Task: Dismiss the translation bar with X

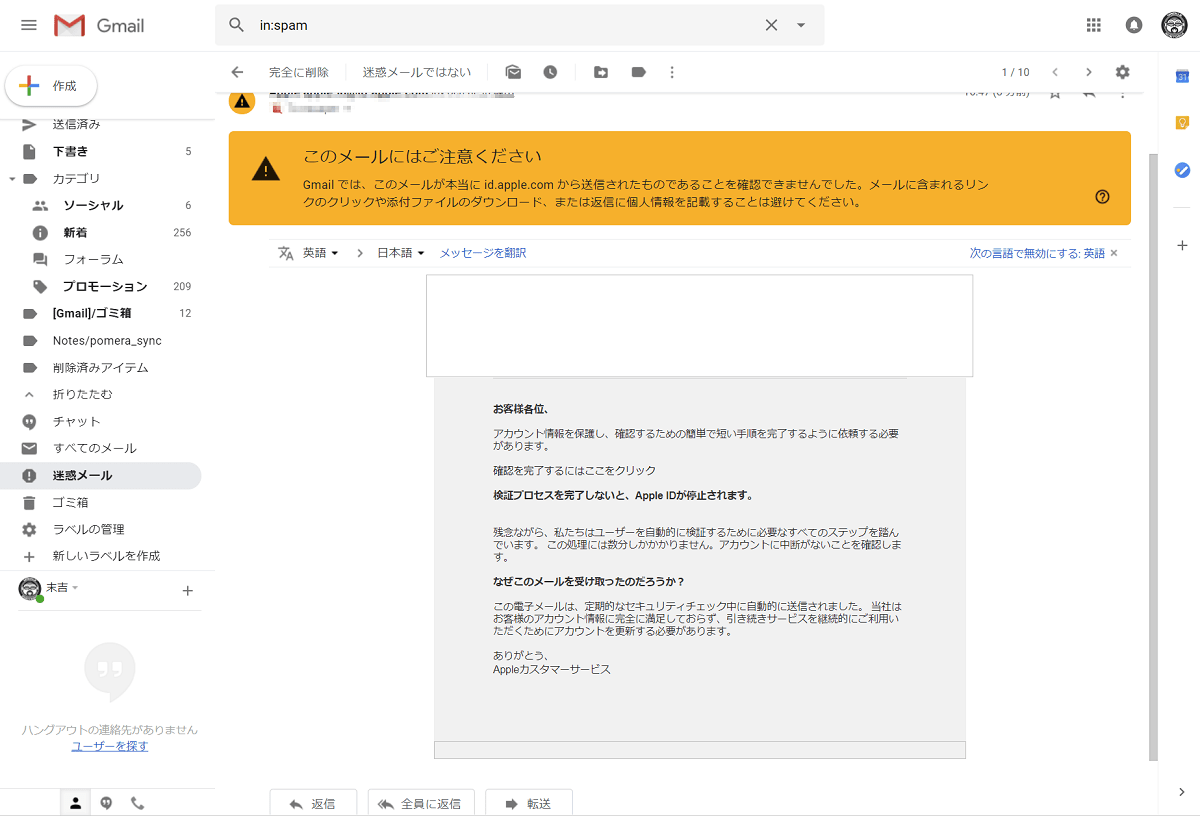Action: point(1114,253)
